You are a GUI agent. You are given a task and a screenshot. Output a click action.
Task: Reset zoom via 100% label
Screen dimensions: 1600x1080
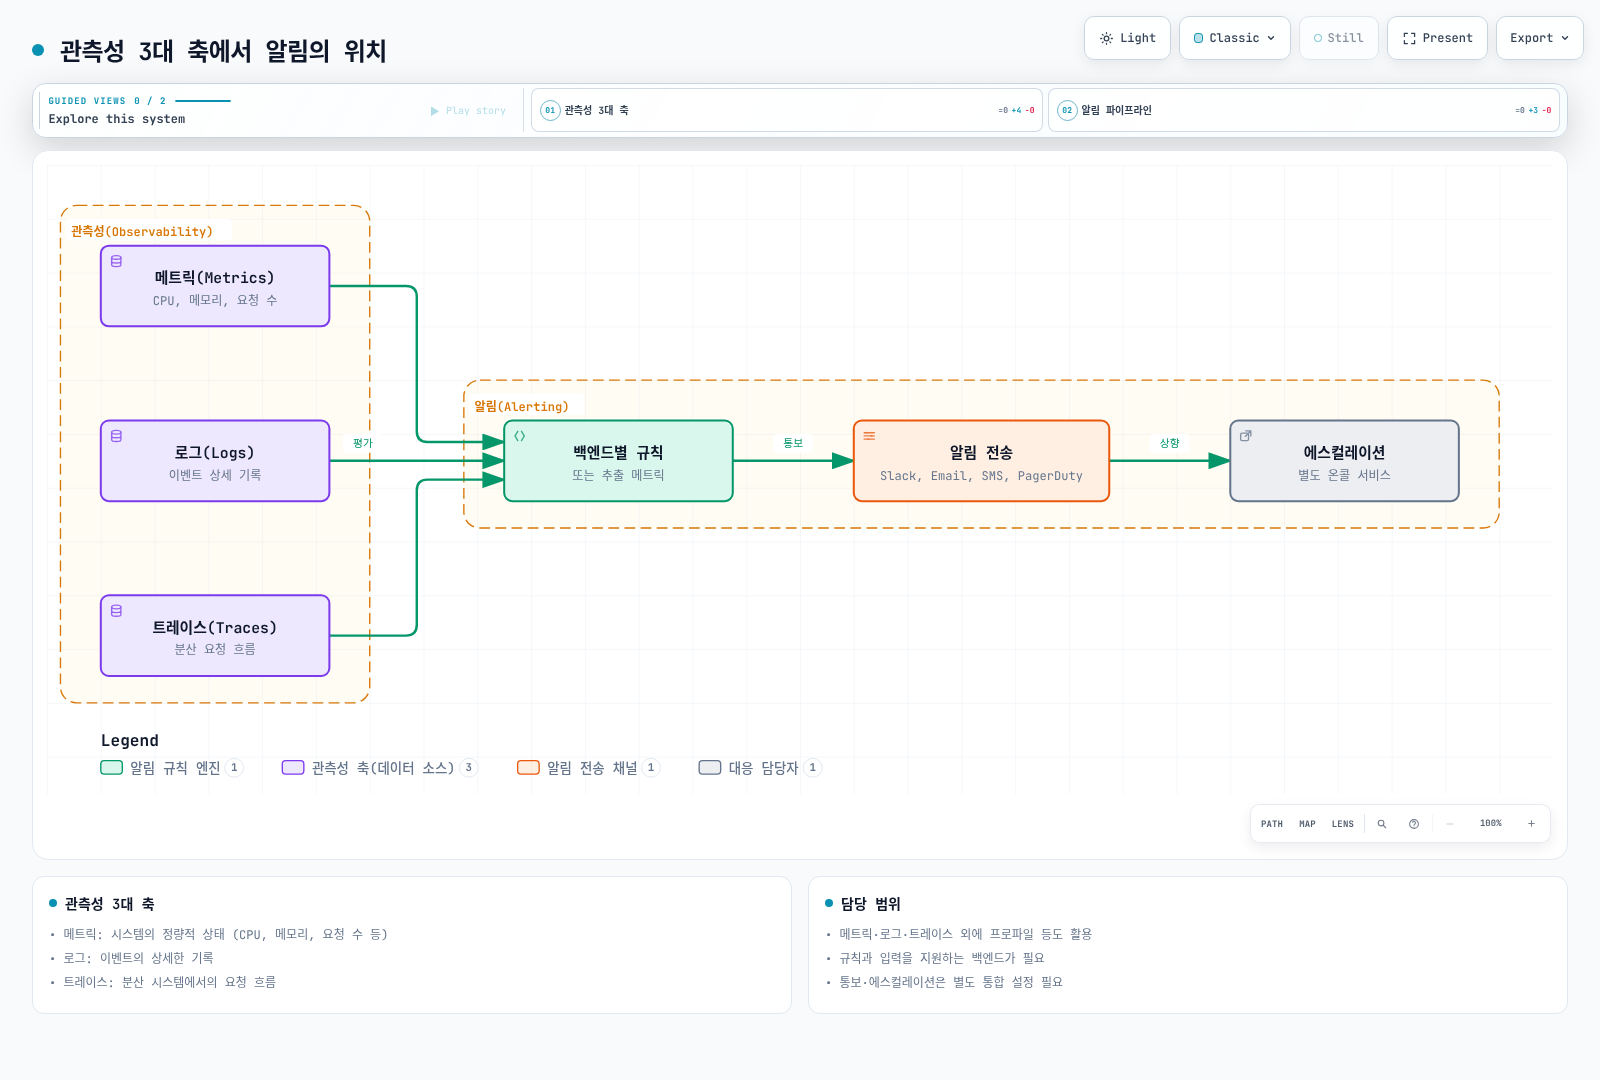point(1491,824)
